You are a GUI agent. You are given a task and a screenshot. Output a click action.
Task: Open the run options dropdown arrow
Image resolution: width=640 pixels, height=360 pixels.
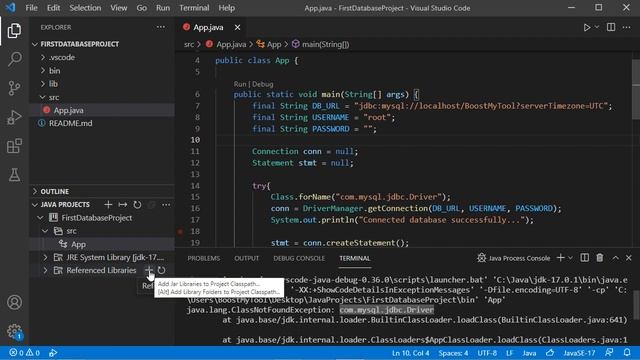point(597,27)
